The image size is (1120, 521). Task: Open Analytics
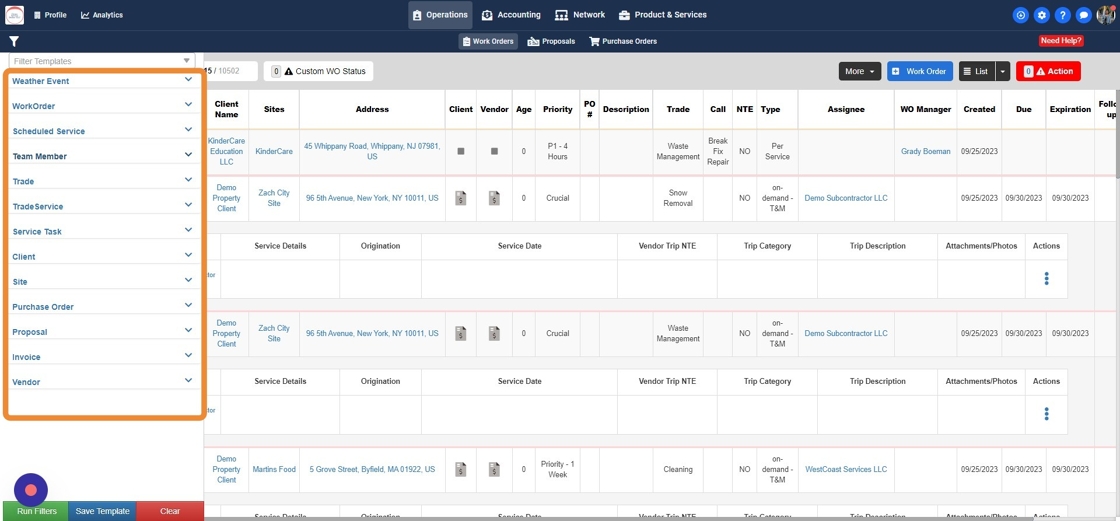click(x=102, y=15)
